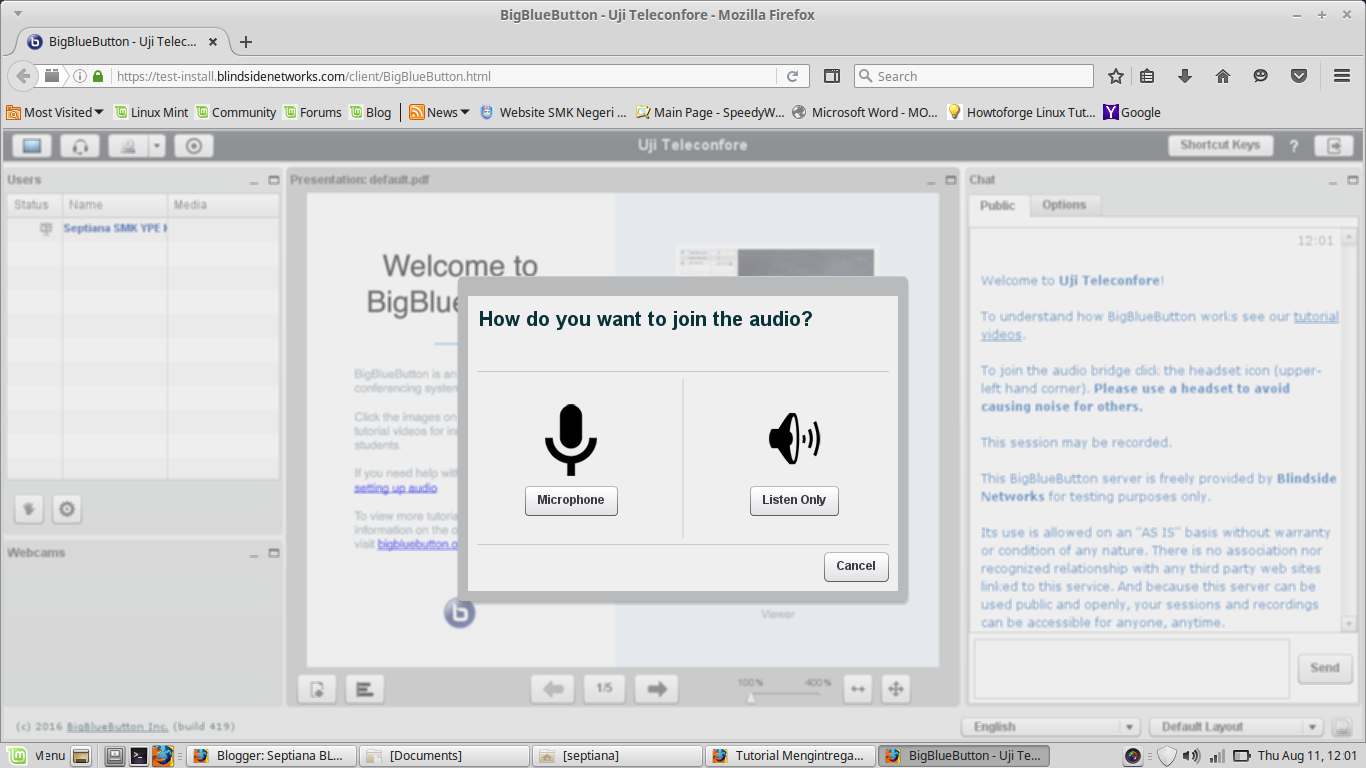Select the Septiana SMK YPE user row

143,229
